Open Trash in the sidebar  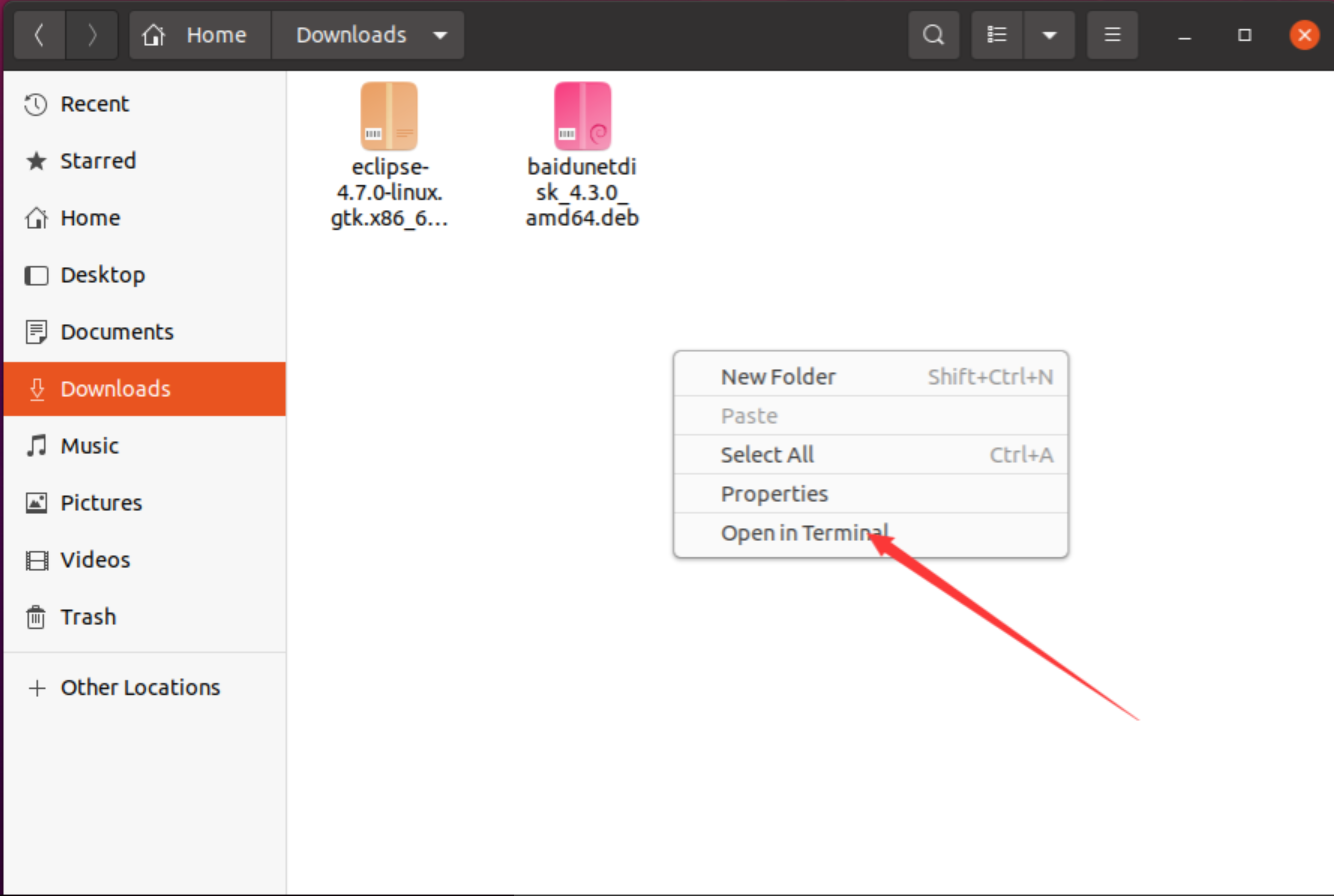(x=144, y=617)
